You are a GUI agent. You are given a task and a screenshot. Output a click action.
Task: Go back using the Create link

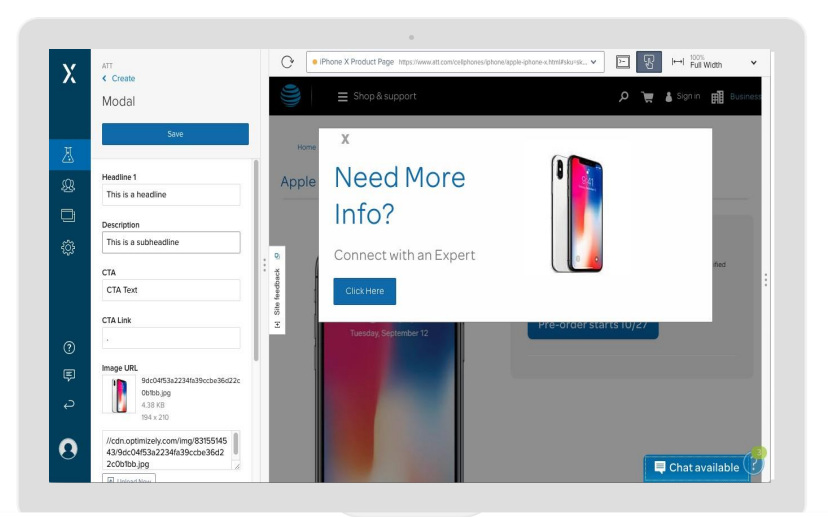coord(119,79)
